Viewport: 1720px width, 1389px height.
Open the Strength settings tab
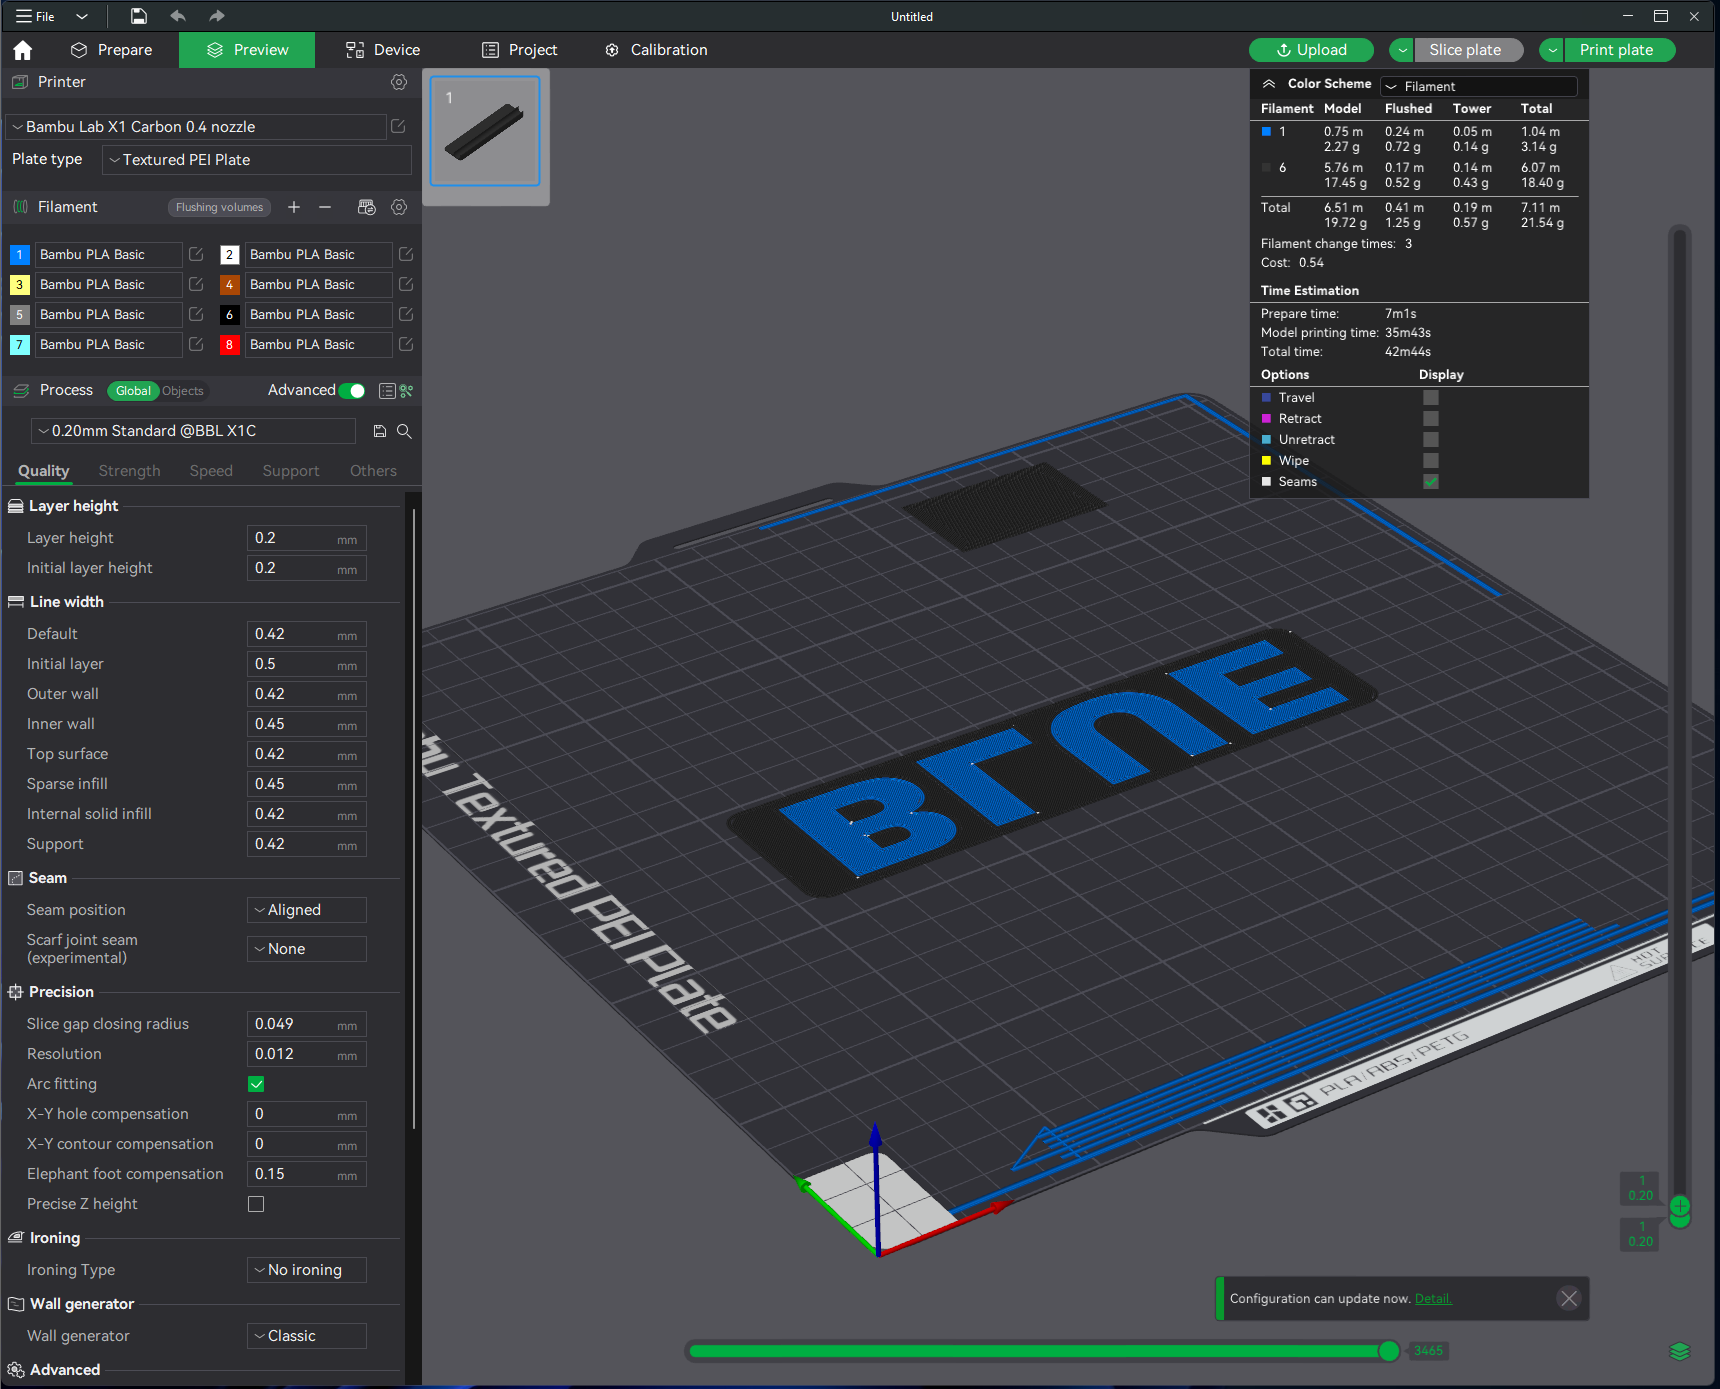tap(129, 471)
